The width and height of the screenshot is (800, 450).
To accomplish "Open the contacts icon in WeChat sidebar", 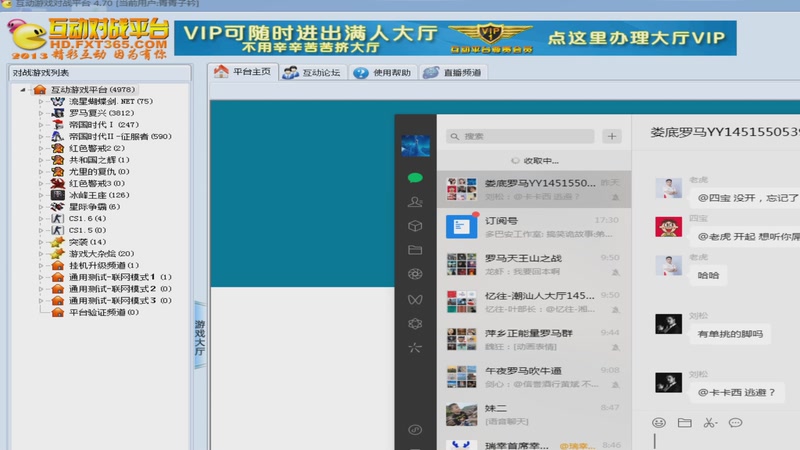I will (x=415, y=202).
